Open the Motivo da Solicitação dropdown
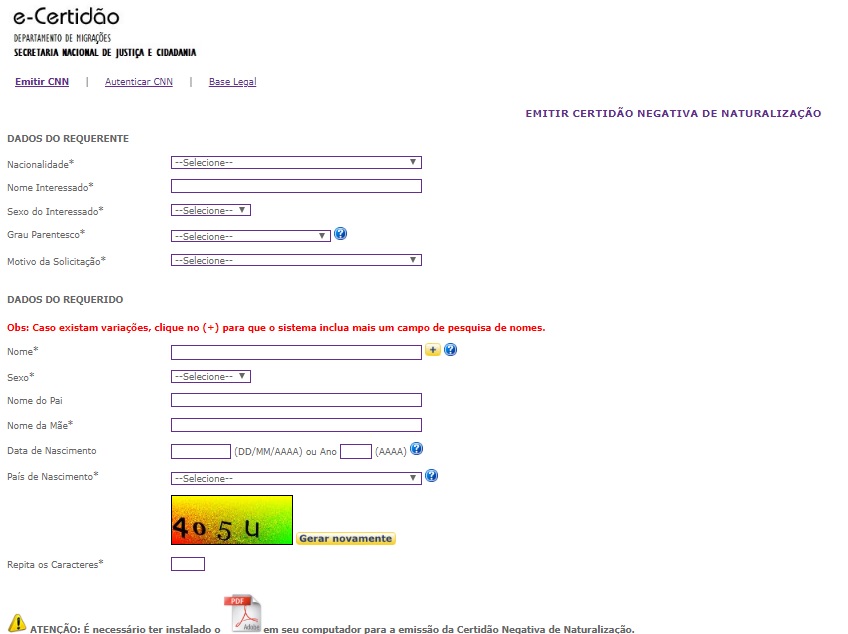 pyautogui.click(x=296, y=260)
